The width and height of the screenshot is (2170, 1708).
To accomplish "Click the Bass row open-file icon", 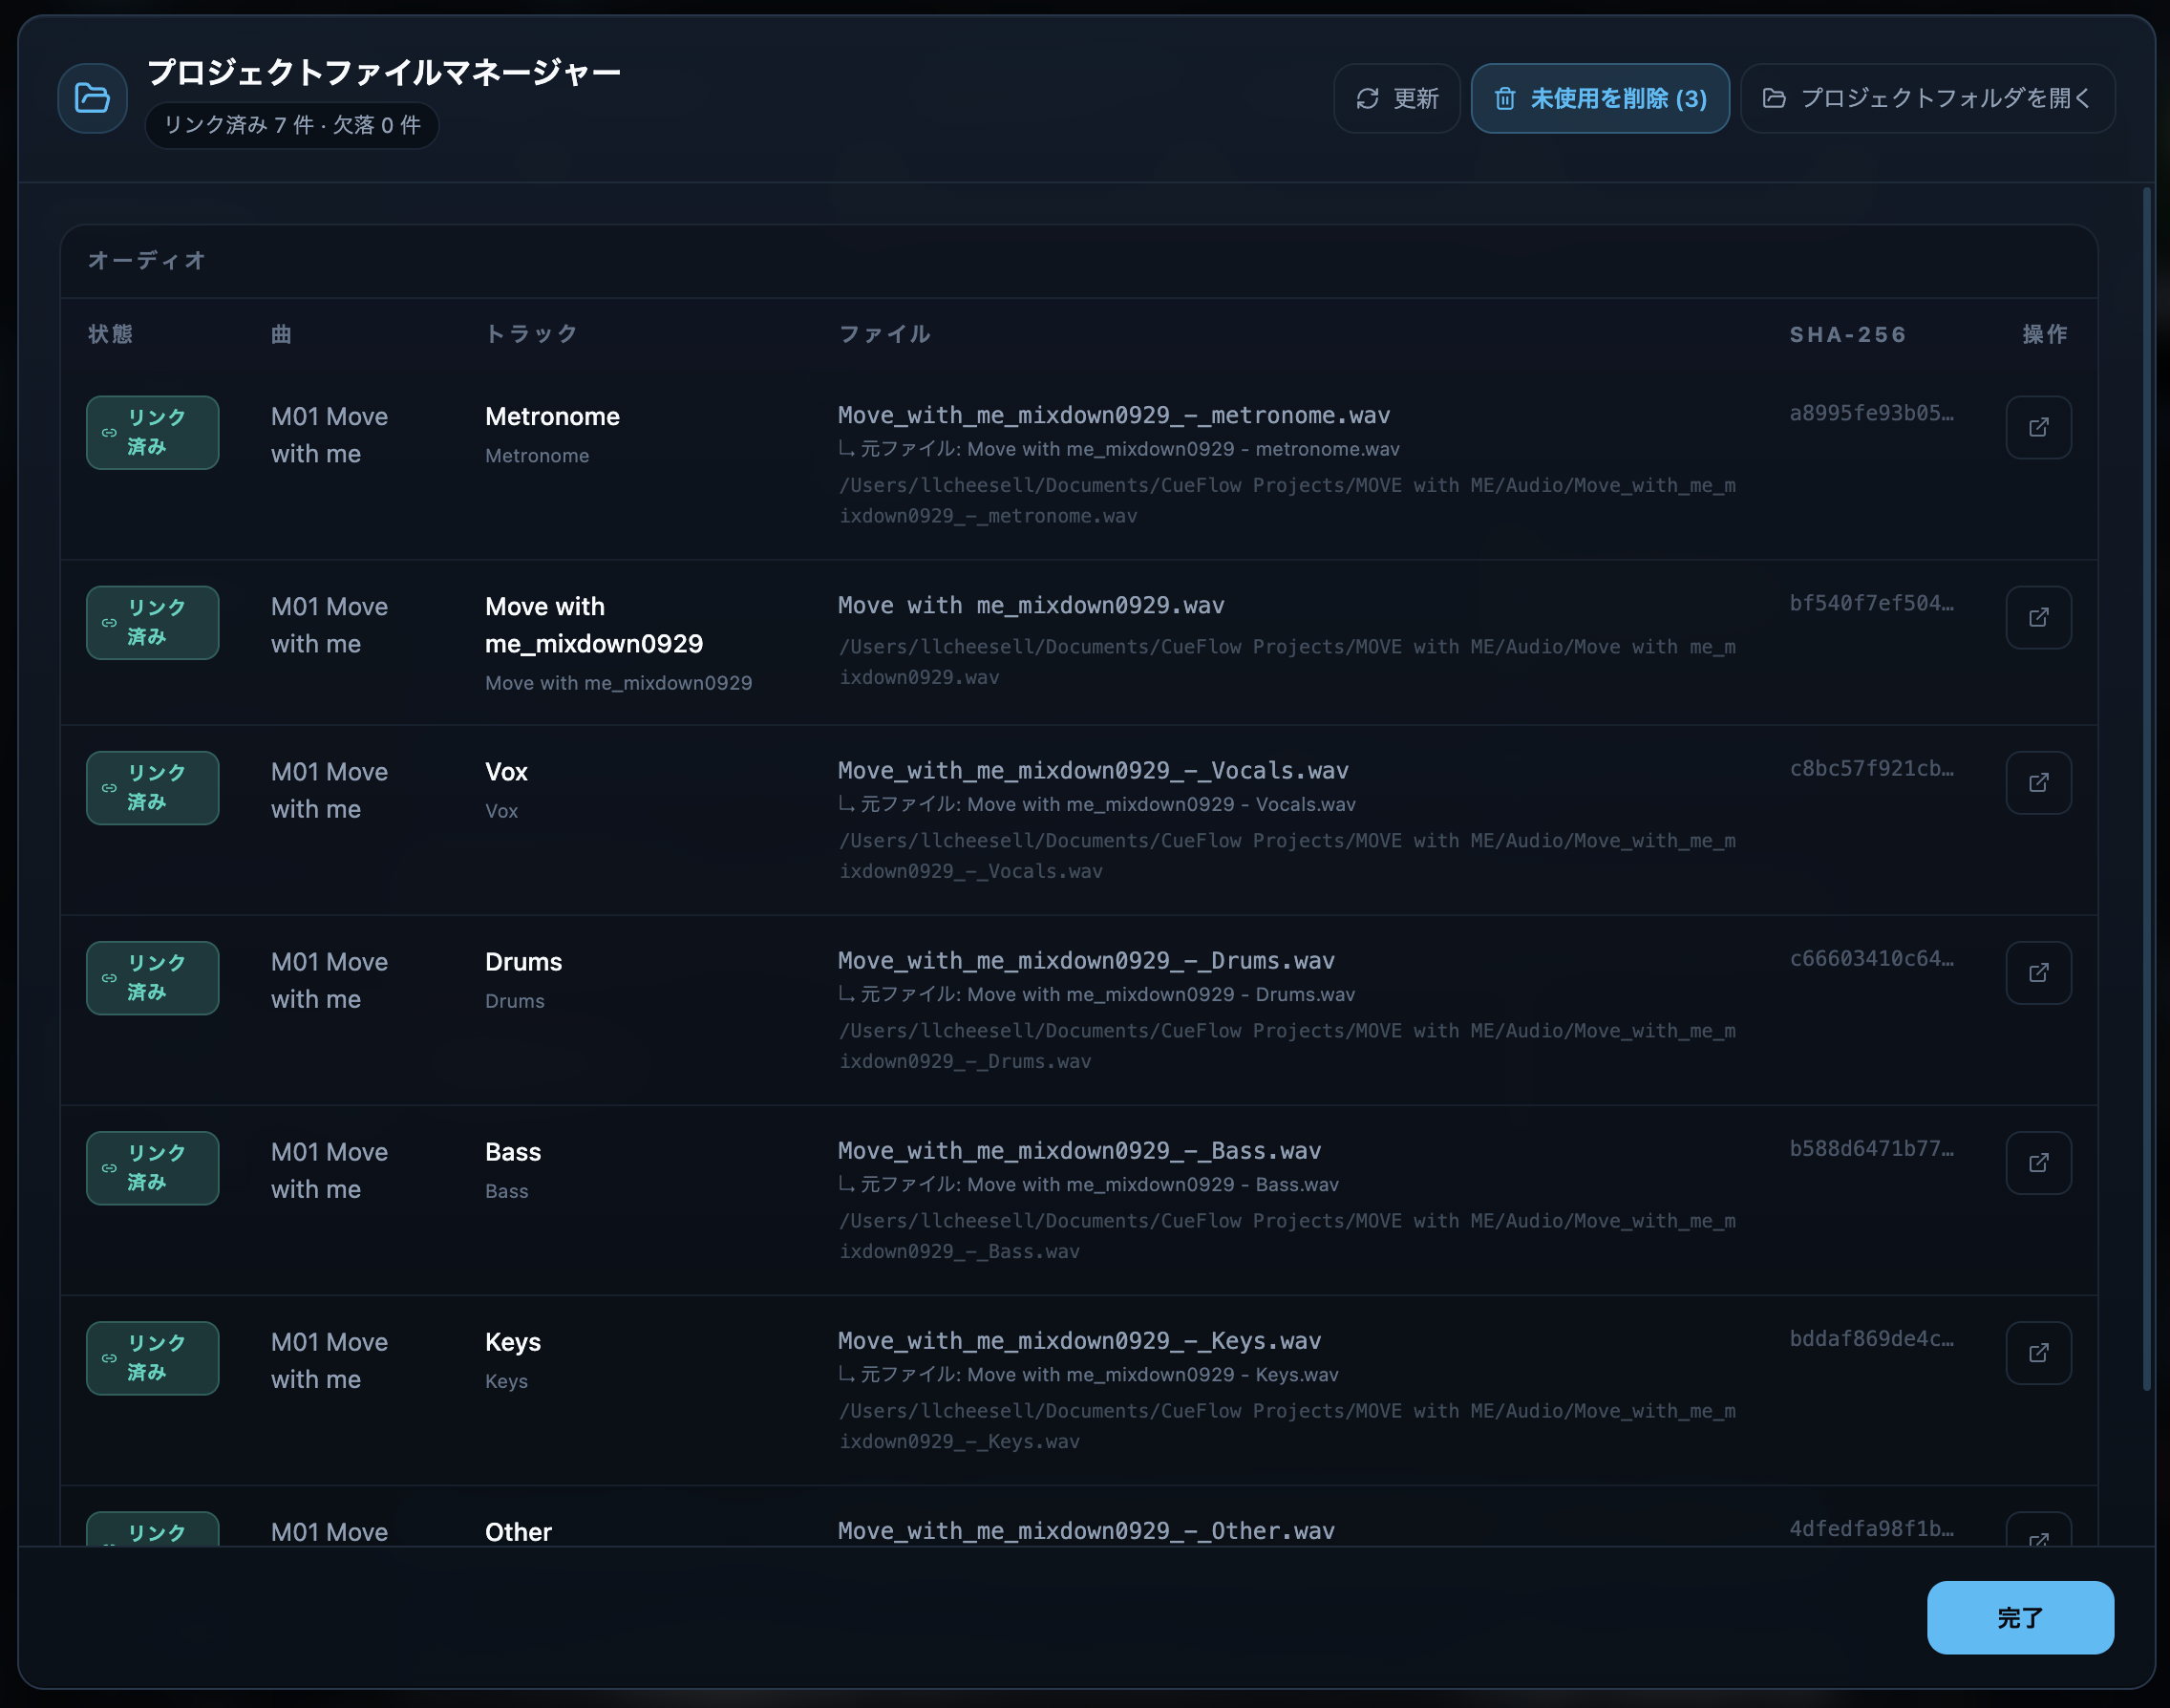I will point(2038,1162).
